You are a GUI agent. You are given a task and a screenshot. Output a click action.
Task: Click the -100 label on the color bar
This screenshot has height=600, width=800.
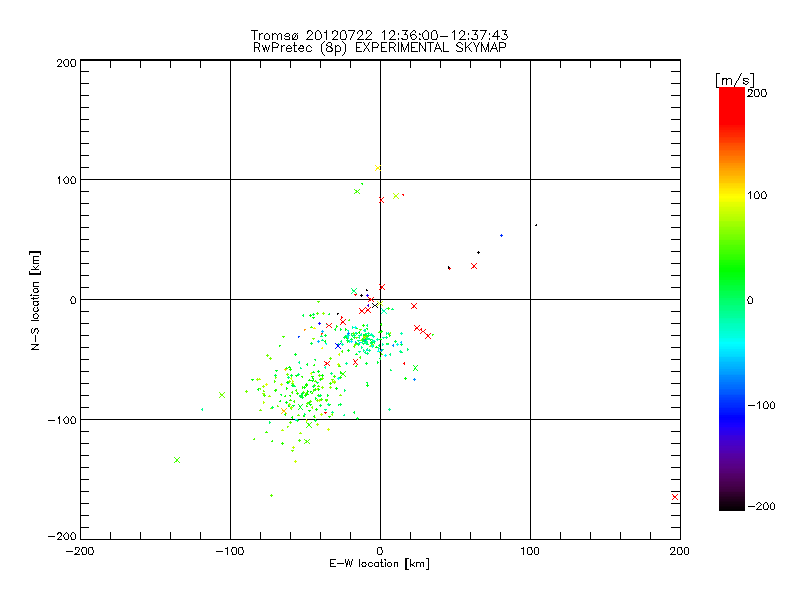[761, 405]
